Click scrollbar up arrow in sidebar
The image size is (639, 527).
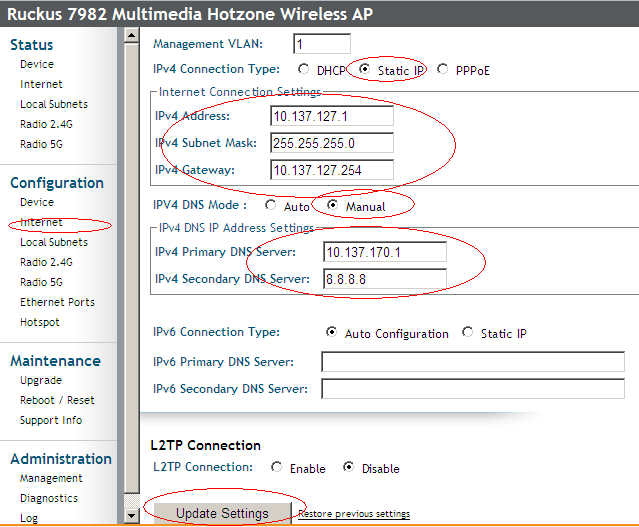[132, 35]
